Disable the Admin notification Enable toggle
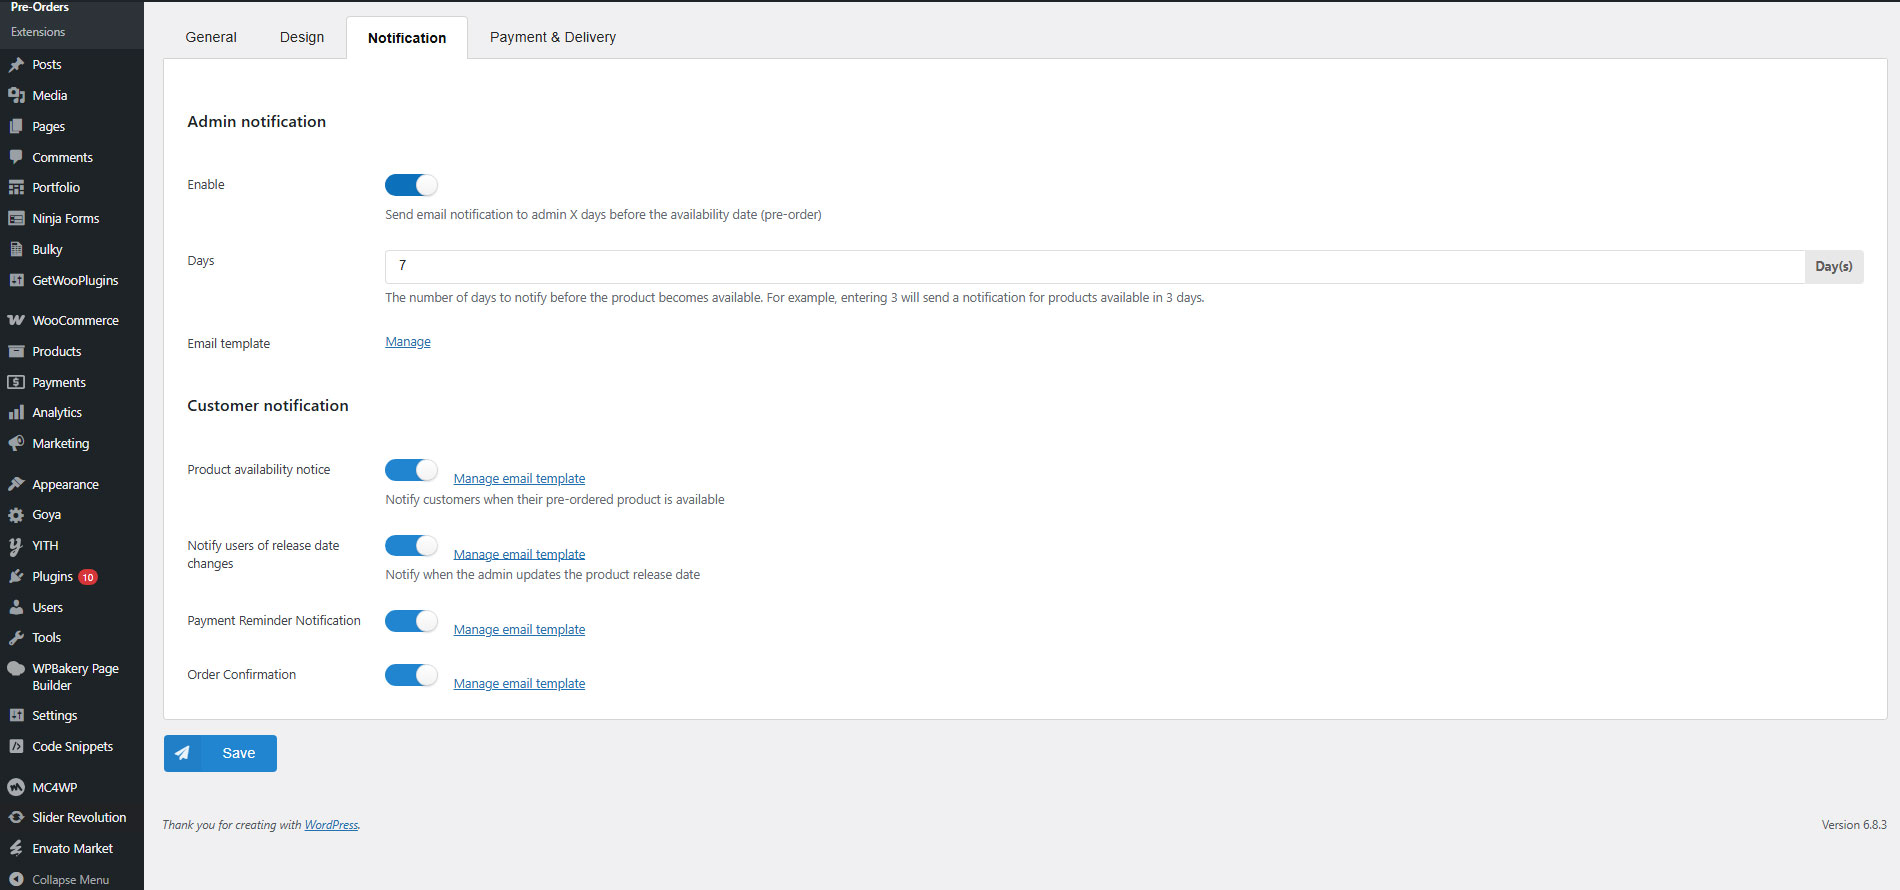Viewport: 1900px width, 890px height. pyautogui.click(x=411, y=185)
